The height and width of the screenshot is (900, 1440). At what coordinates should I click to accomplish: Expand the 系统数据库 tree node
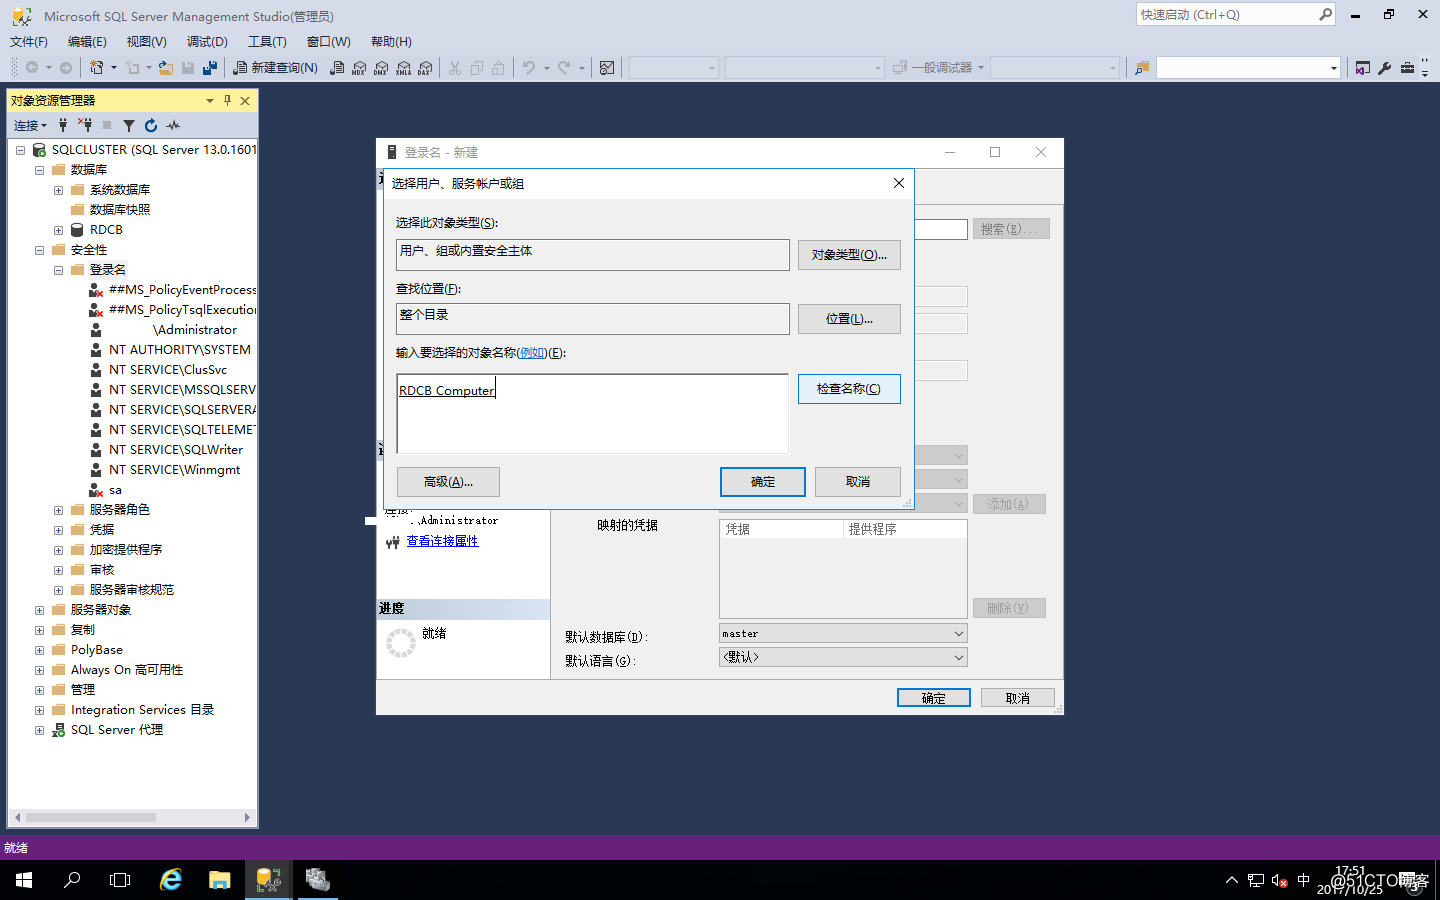click(58, 190)
